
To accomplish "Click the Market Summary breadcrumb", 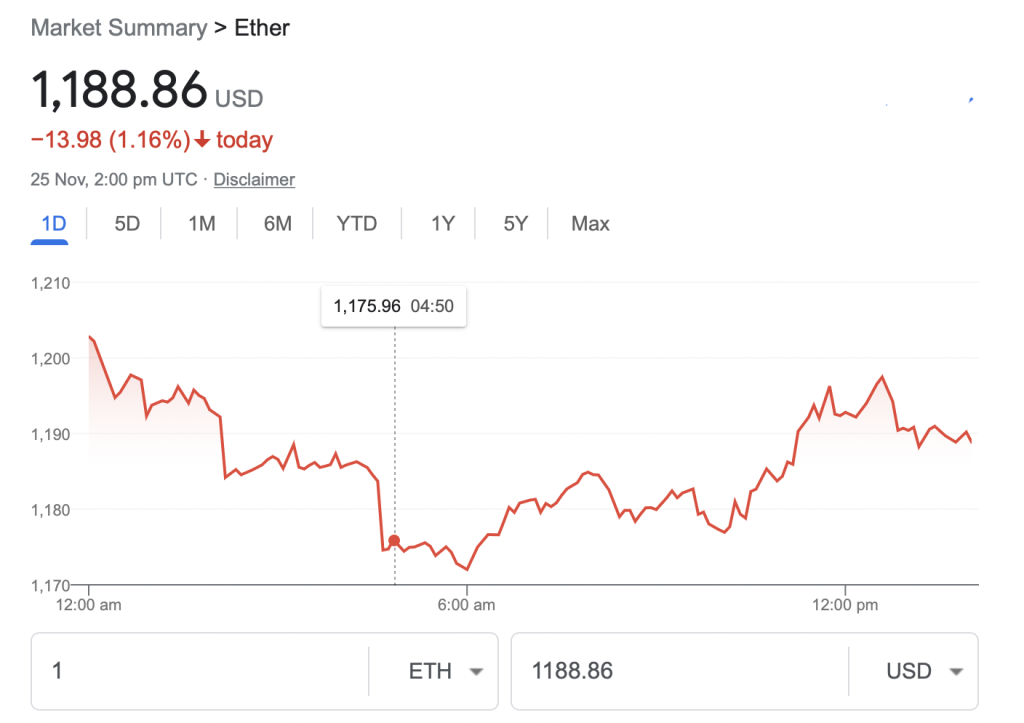I will (x=119, y=28).
